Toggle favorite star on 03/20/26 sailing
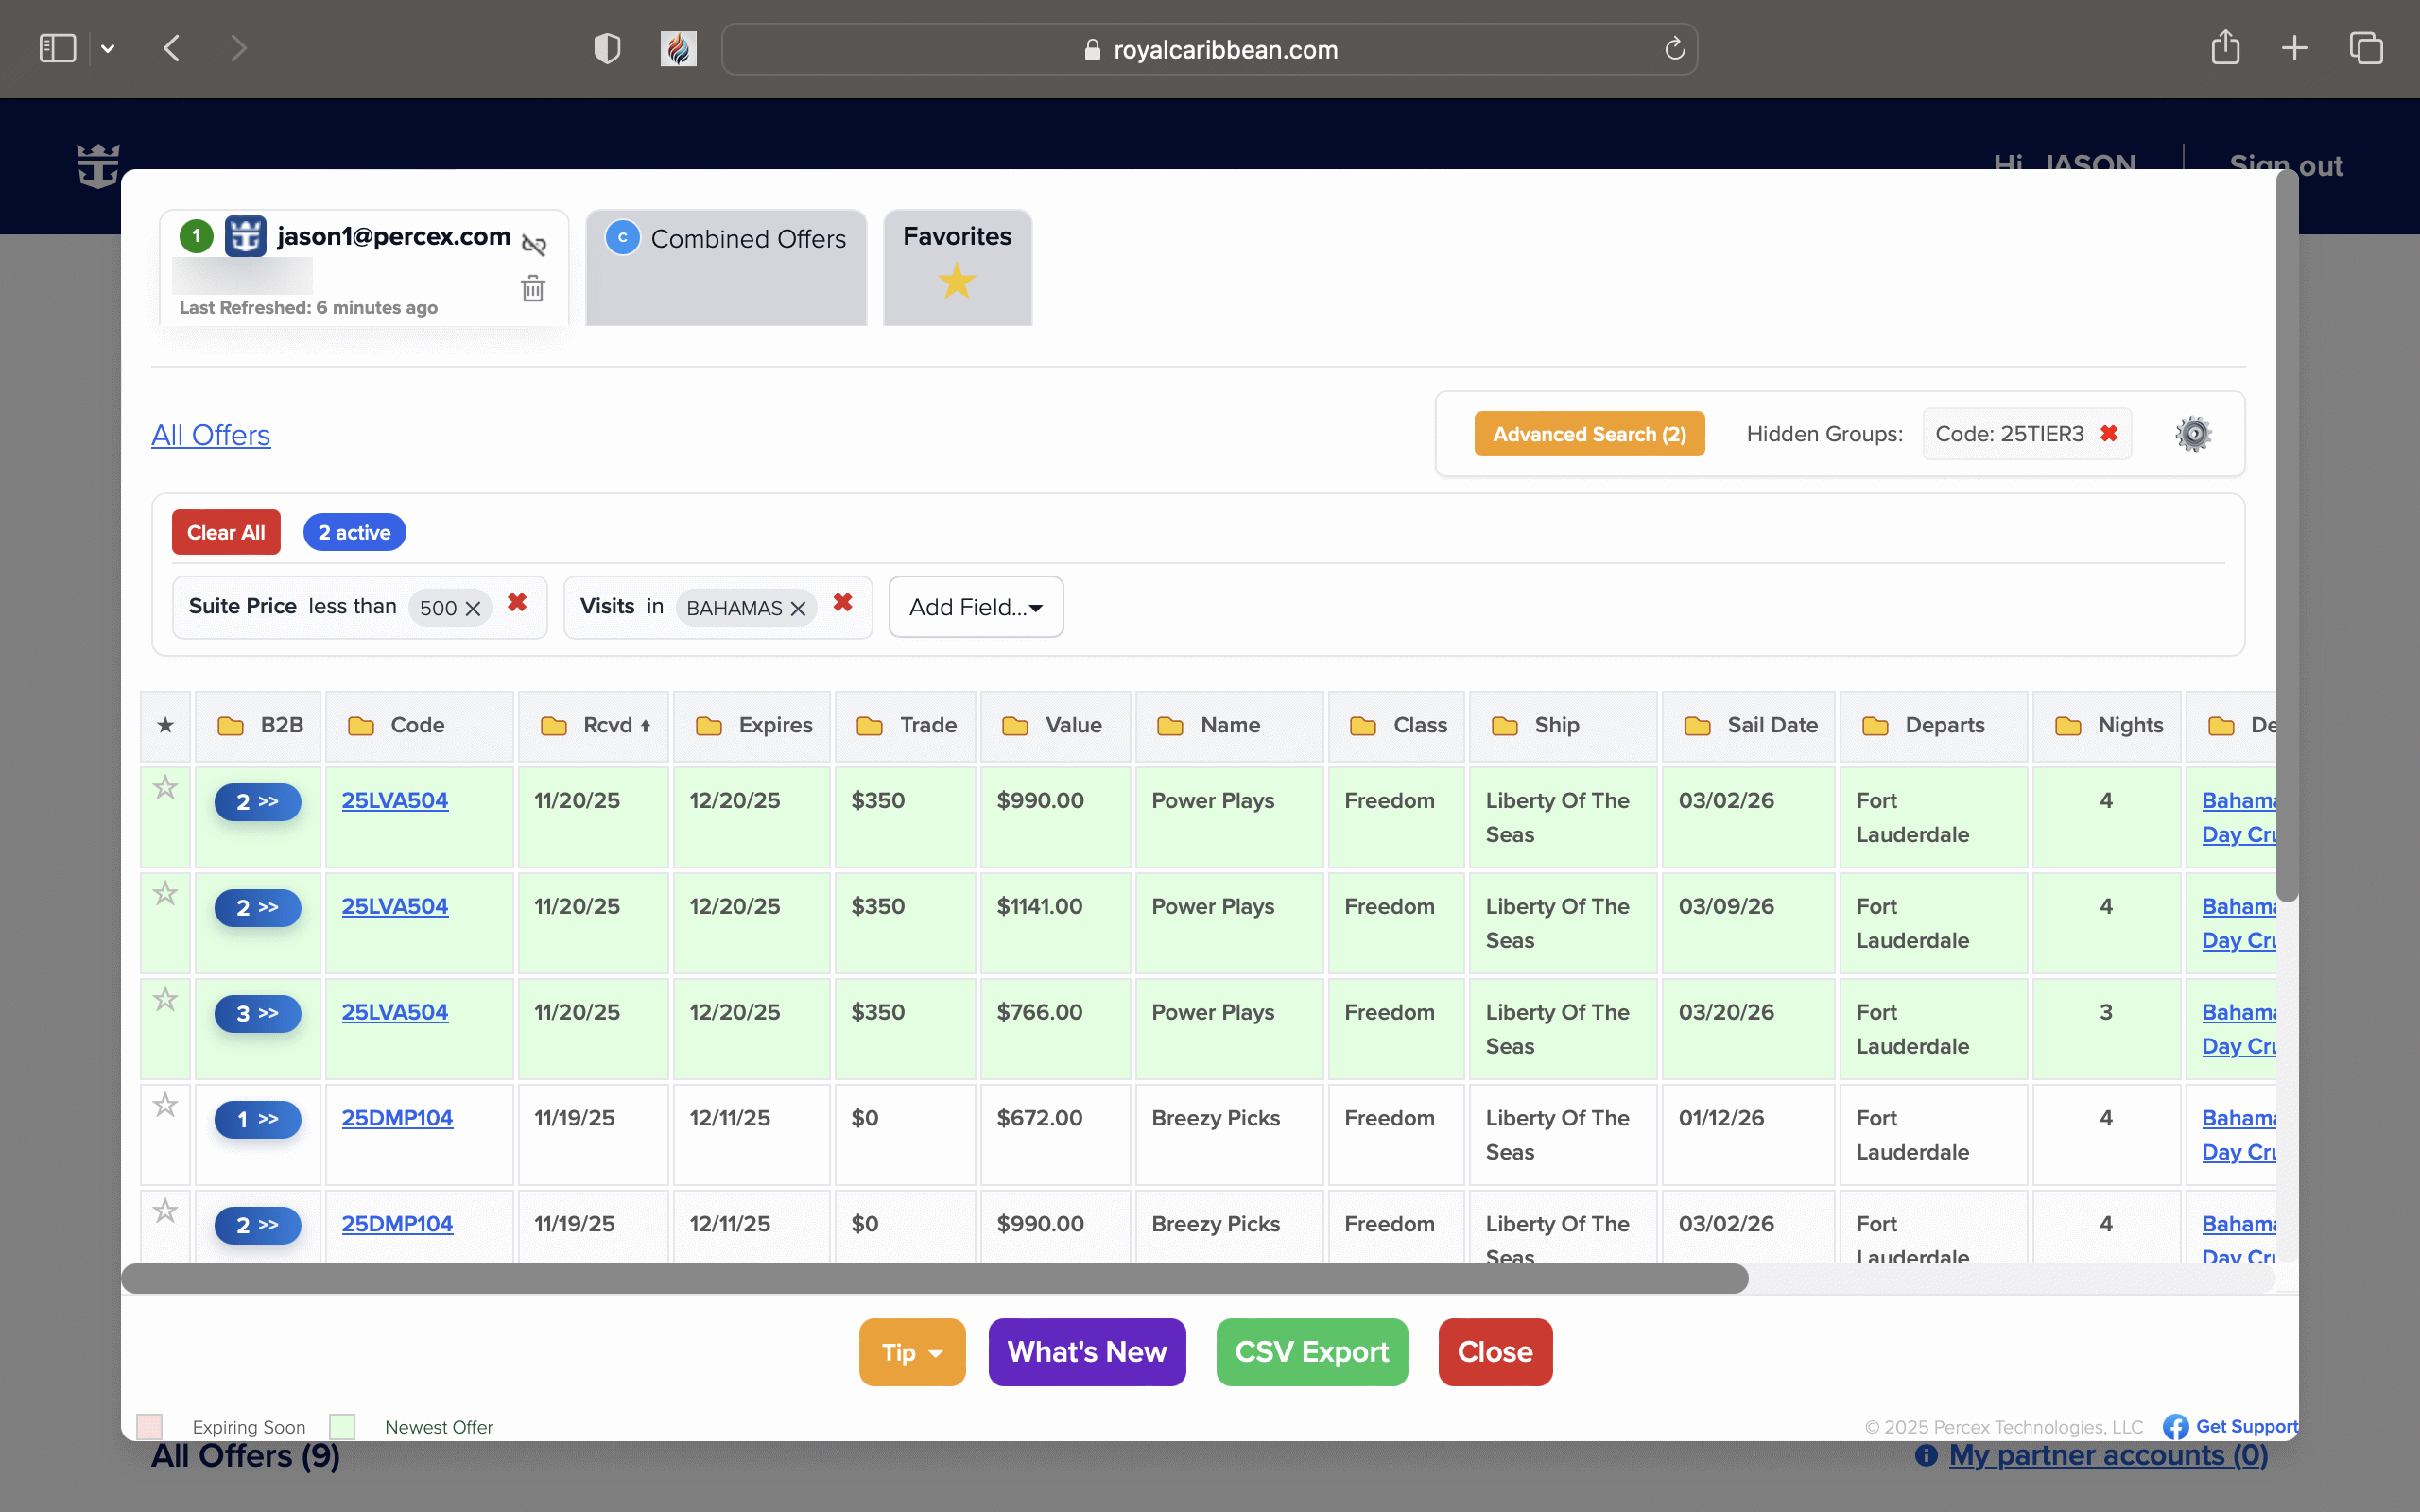 coord(165,1000)
